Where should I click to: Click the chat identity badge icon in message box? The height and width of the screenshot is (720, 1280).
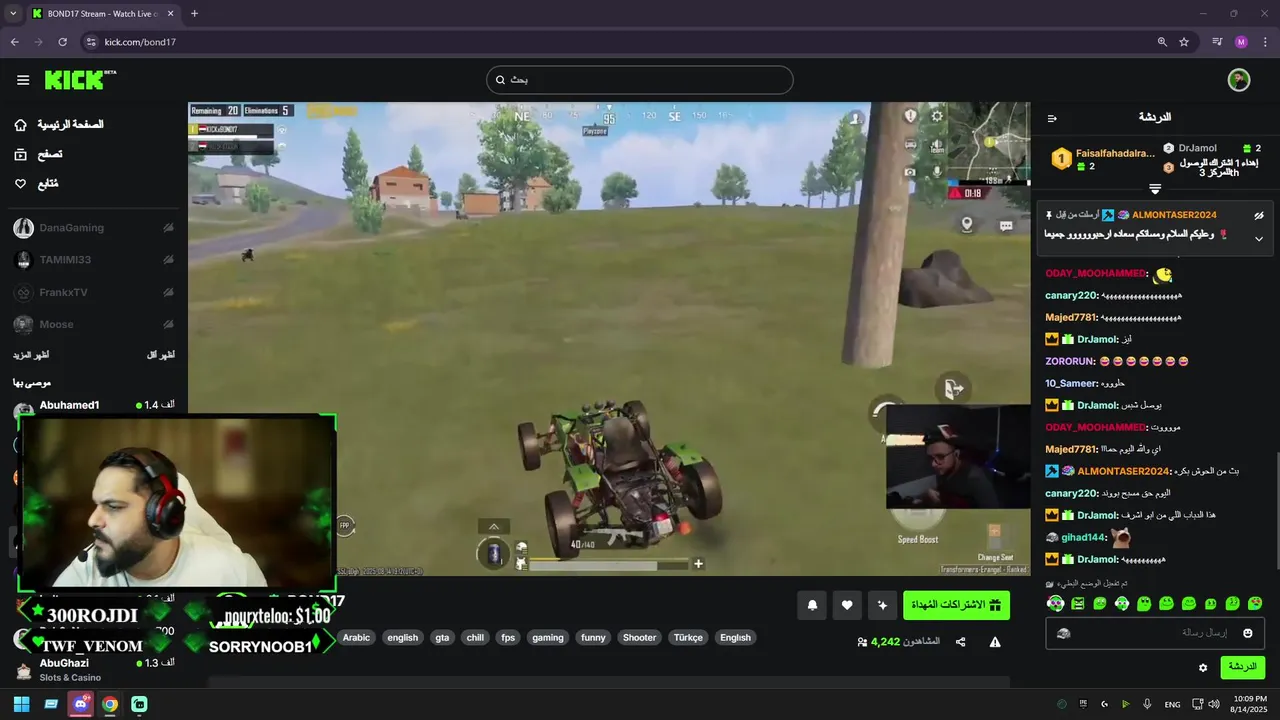pyautogui.click(x=1064, y=633)
